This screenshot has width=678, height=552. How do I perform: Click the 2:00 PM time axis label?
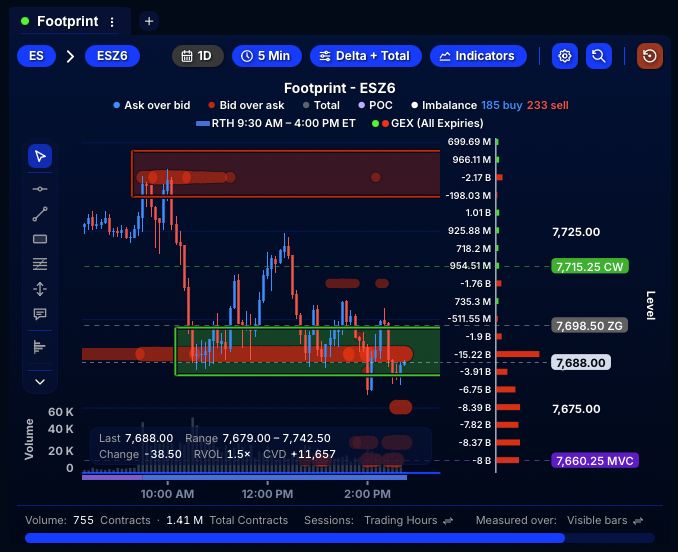tap(368, 494)
